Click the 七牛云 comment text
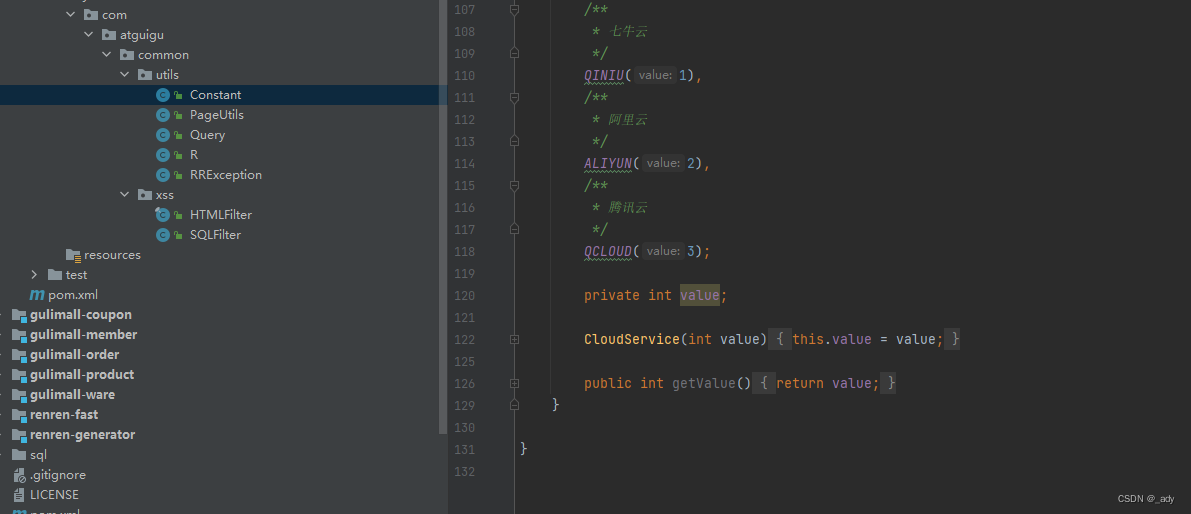Screen dimensions: 1191x514 (x=629, y=32)
